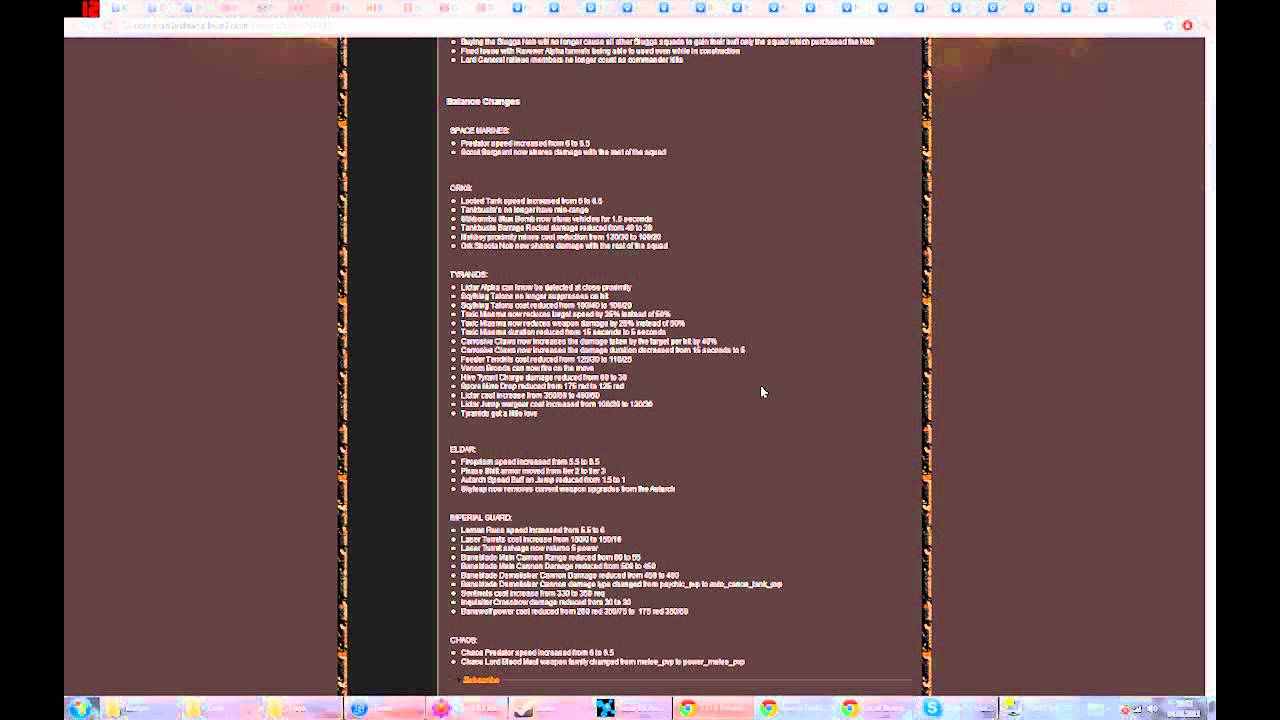
Task: Click the red extension icon beside the star
Action: (1187, 25)
